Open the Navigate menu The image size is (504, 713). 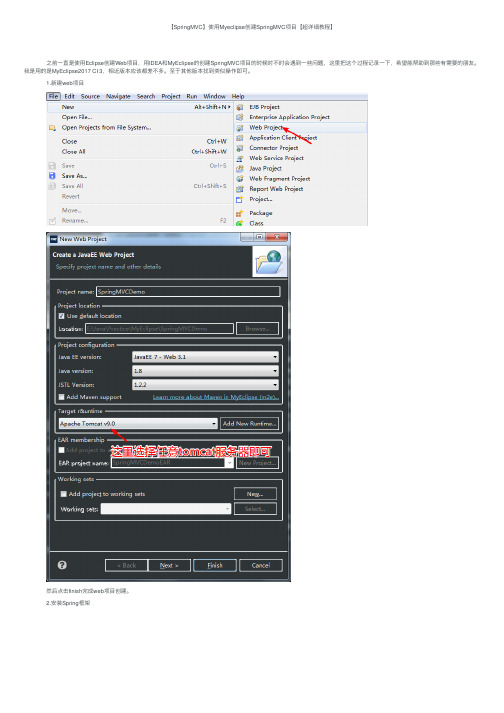point(118,96)
